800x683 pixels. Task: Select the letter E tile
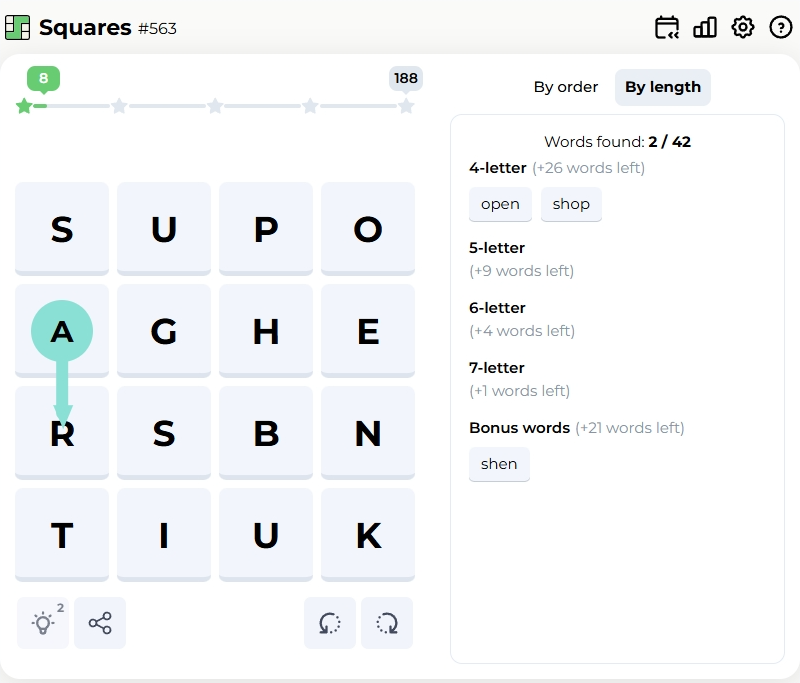pyautogui.click(x=368, y=331)
